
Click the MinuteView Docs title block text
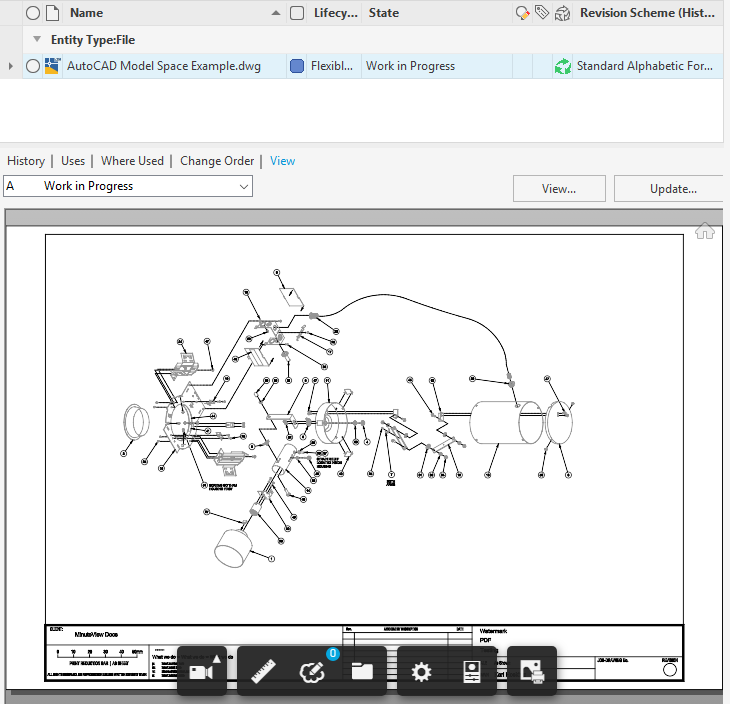pos(96,635)
